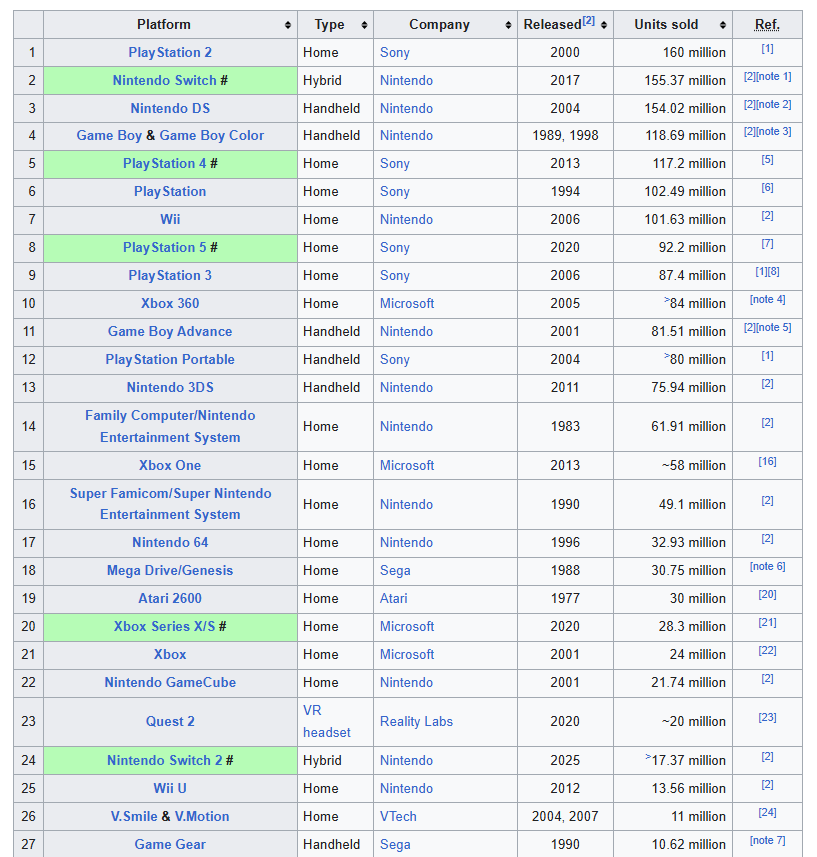The height and width of the screenshot is (857, 817).
Task: Open note 3 reference for Game Boy
Action: 774,131
